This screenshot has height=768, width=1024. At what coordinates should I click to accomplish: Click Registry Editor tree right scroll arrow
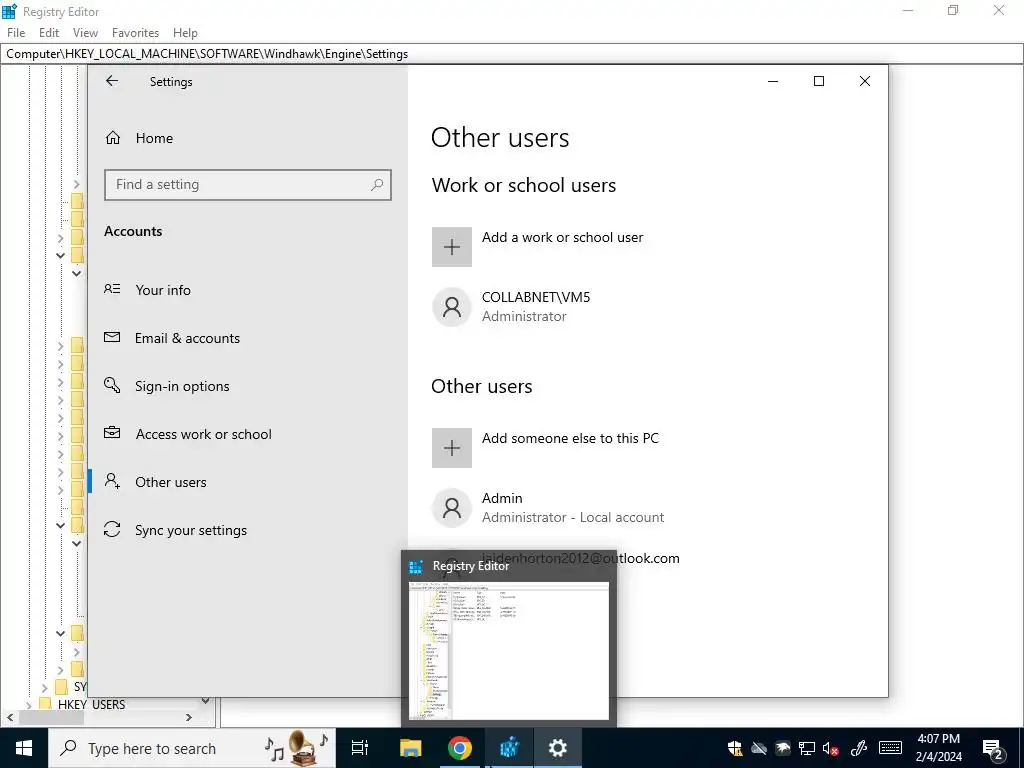[189, 717]
